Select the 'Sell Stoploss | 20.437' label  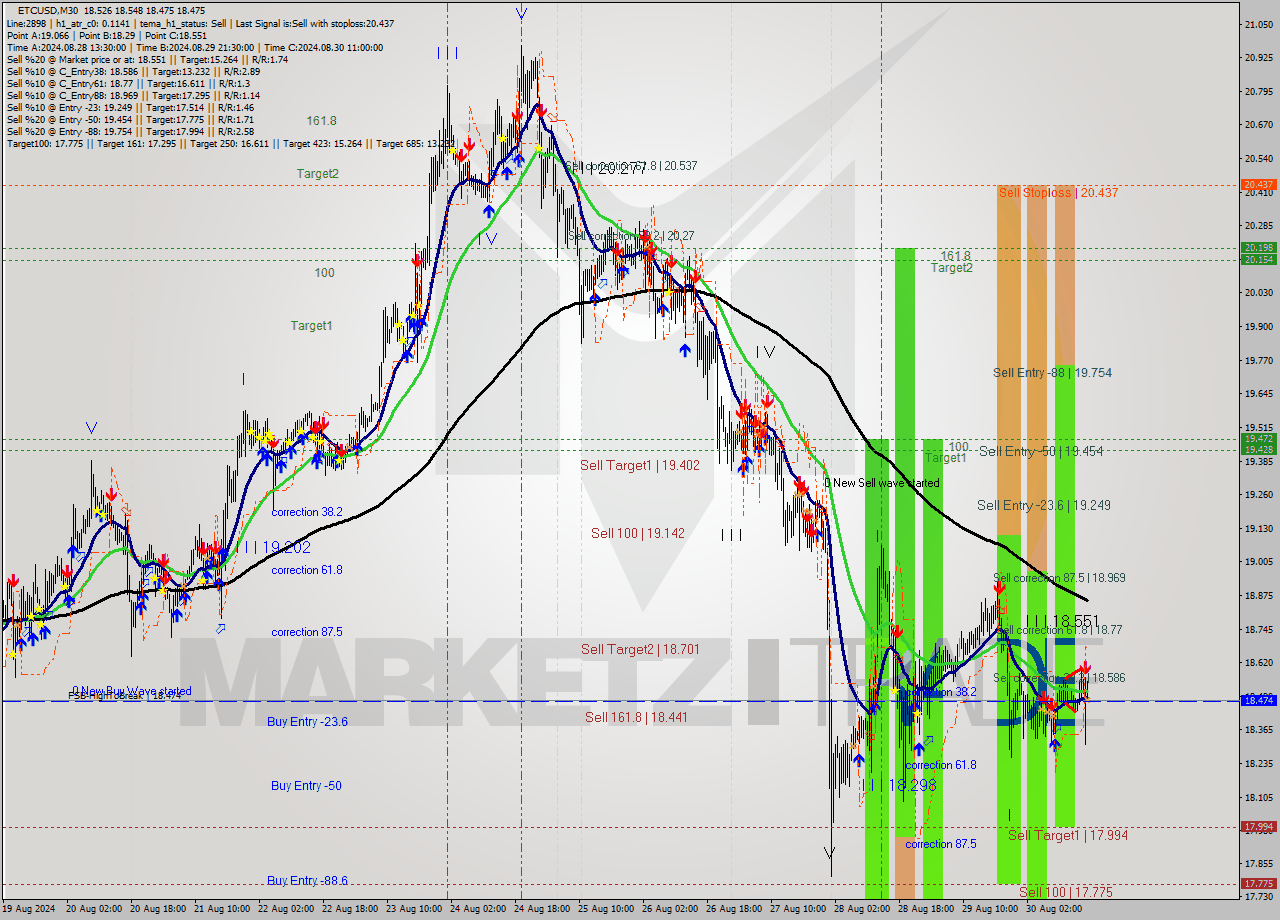[x=1058, y=192]
